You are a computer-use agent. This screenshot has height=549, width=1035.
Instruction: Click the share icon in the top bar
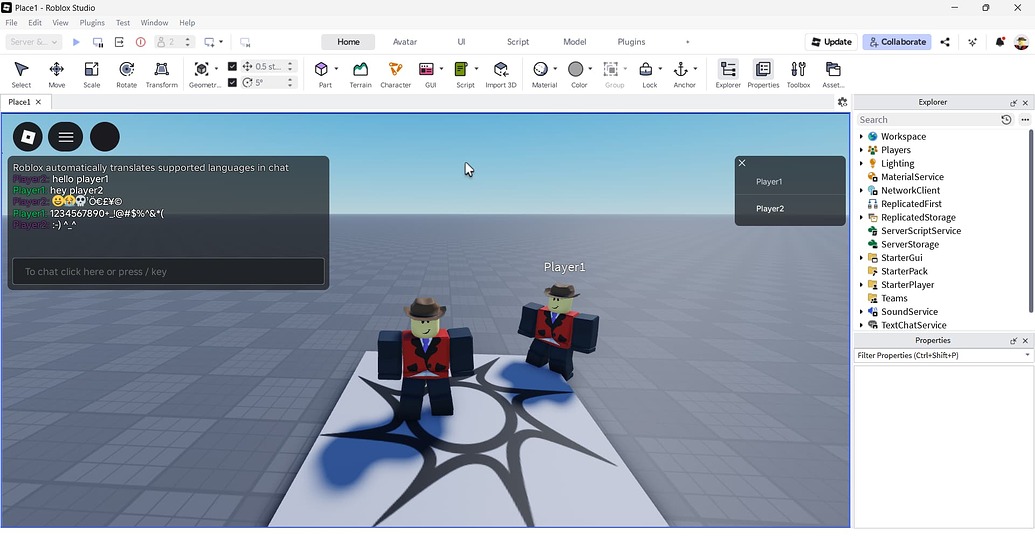tap(945, 42)
